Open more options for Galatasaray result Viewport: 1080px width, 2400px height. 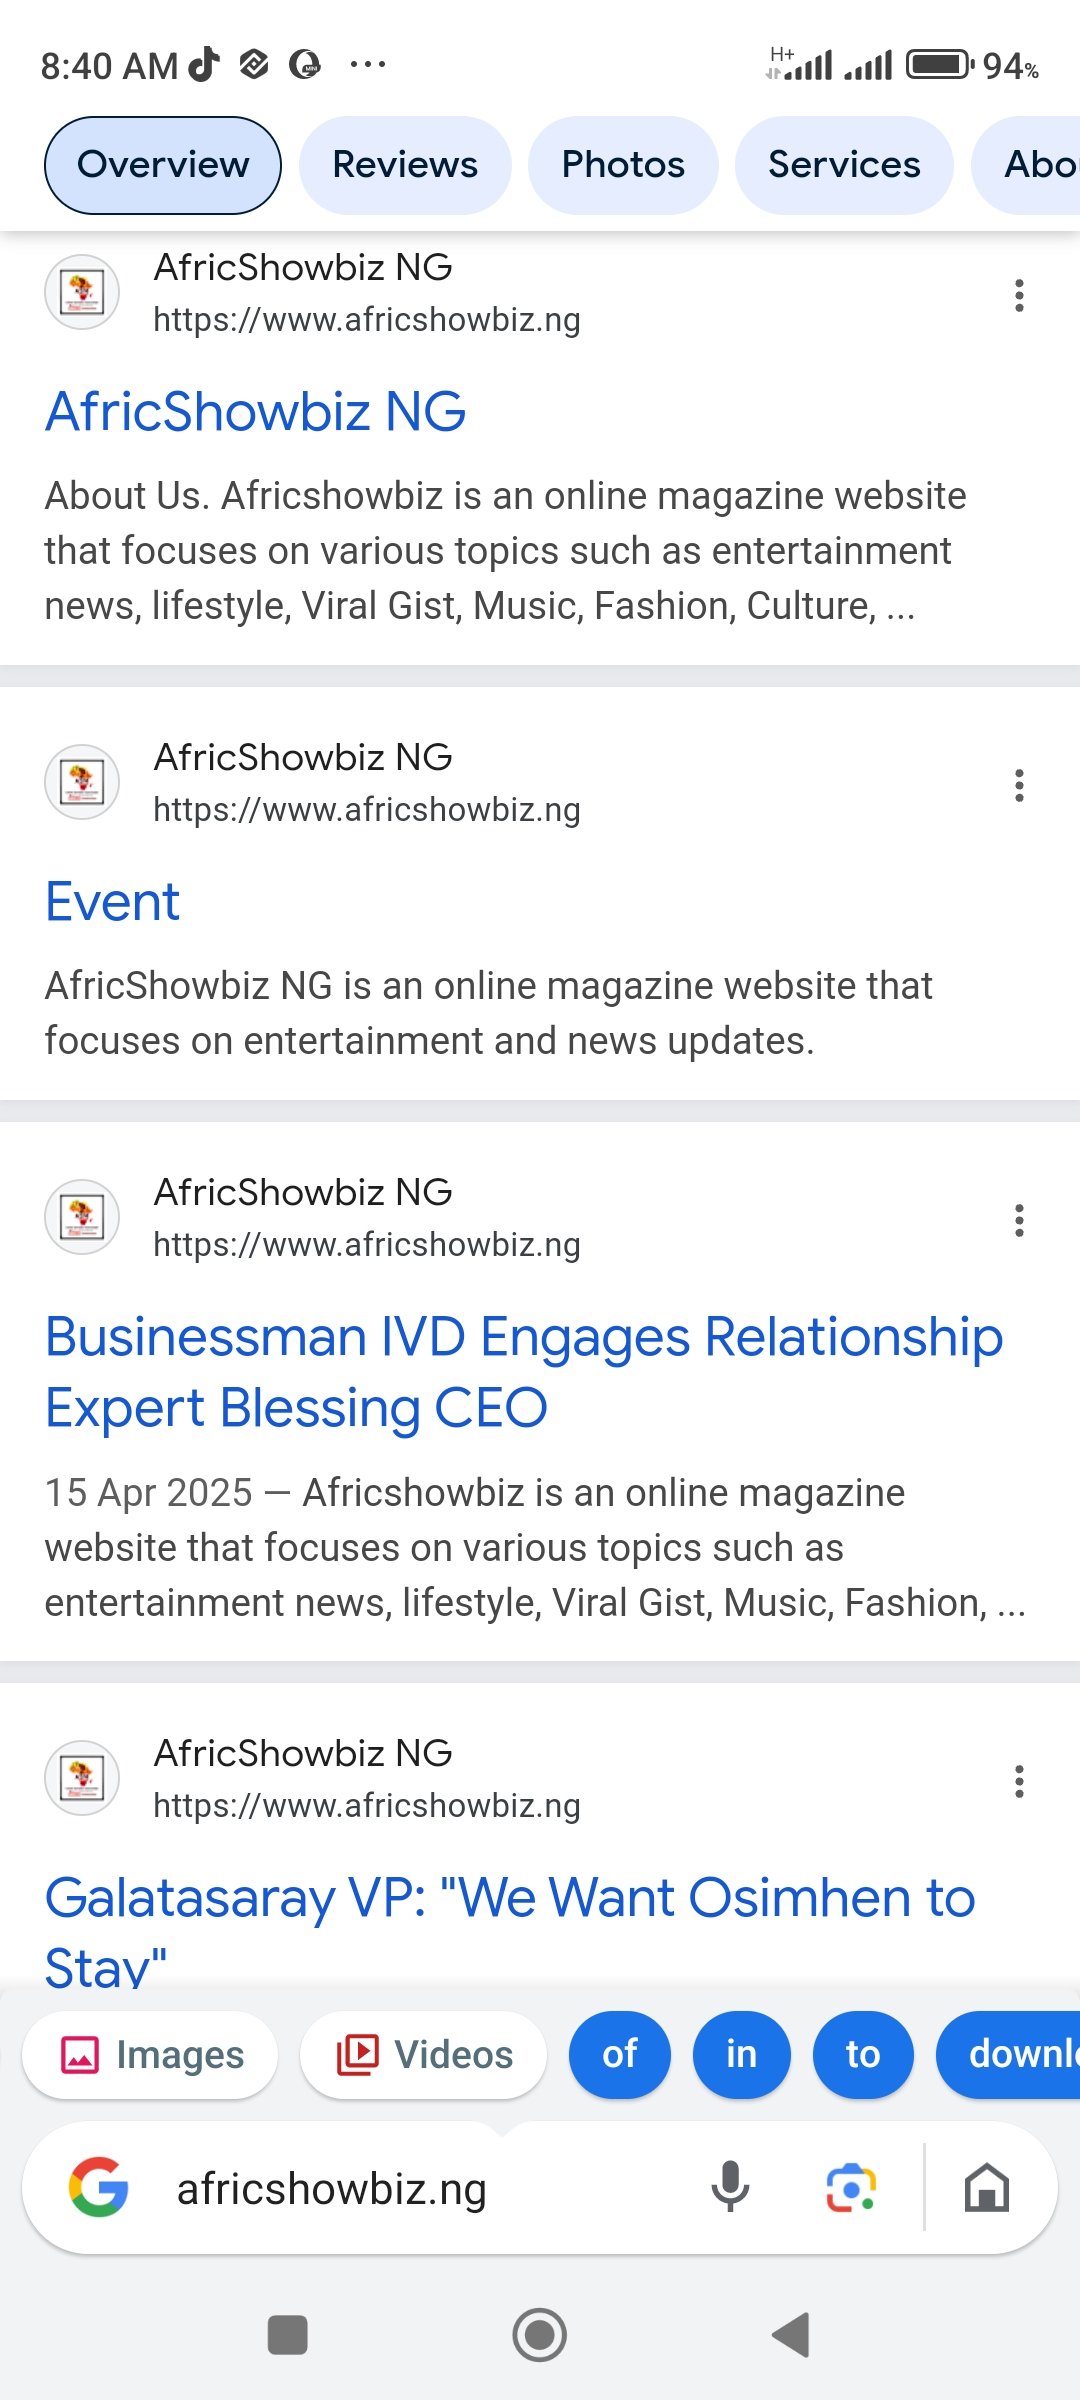coord(1019,1781)
